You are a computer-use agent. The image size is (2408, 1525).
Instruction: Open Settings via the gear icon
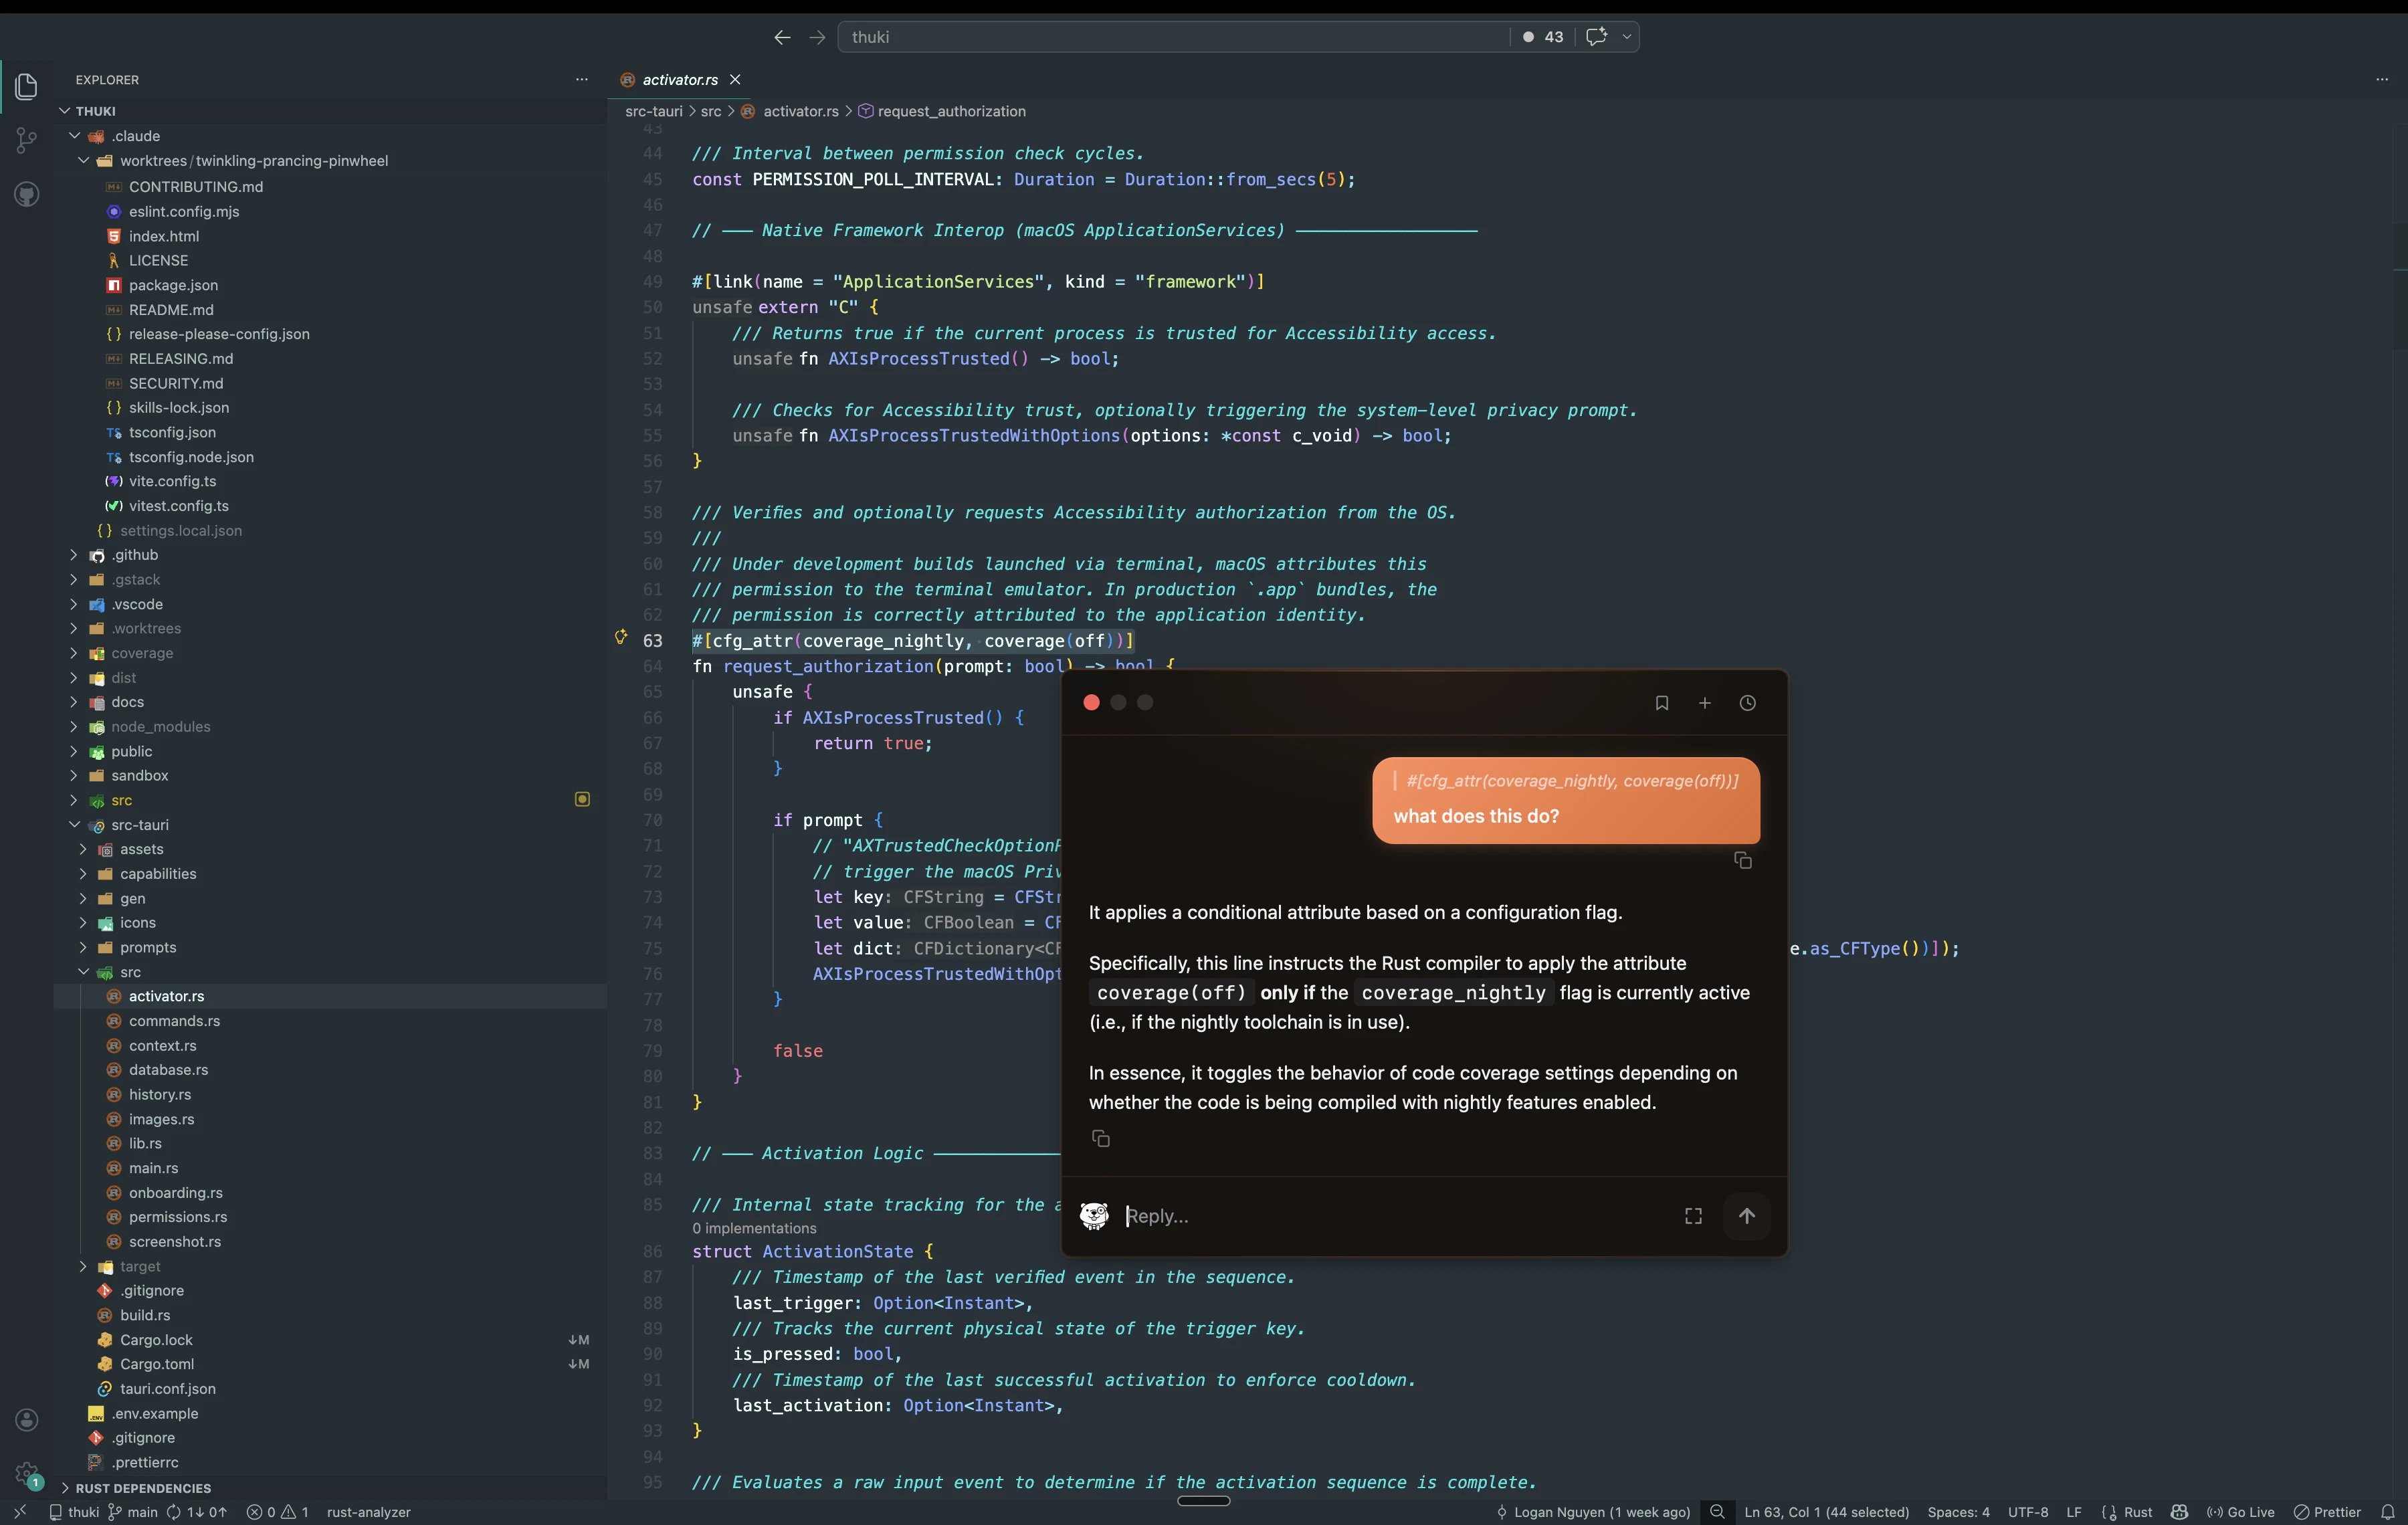click(26, 1473)
